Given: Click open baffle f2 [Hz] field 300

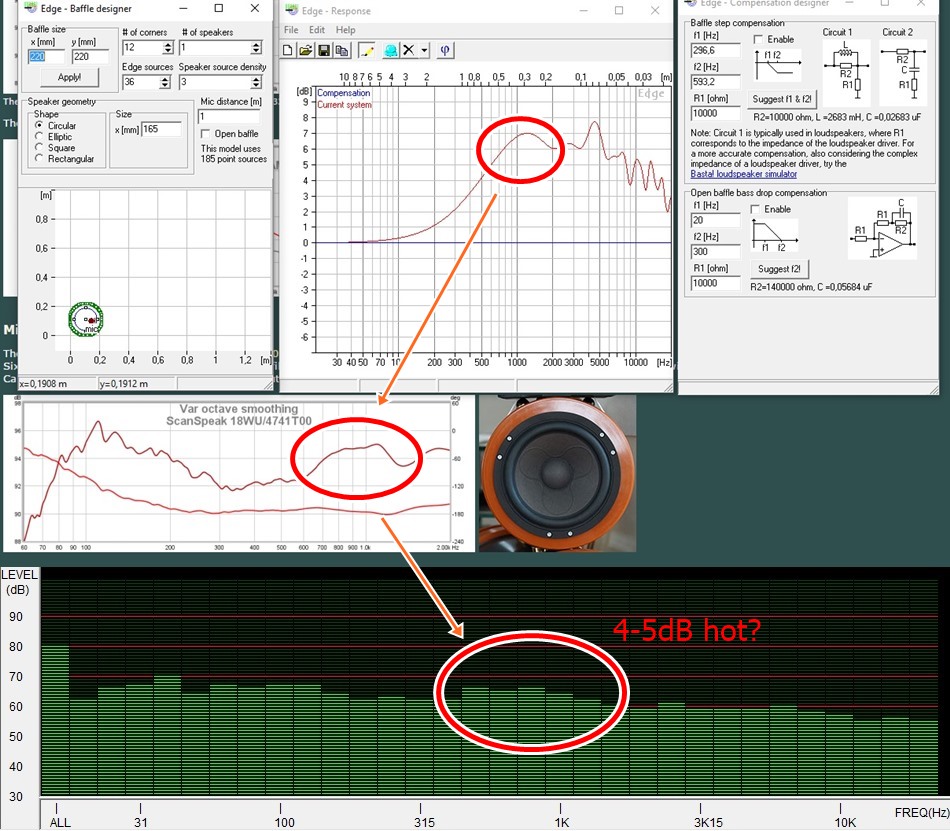Looking at the screenshot, I should (716, 251).
